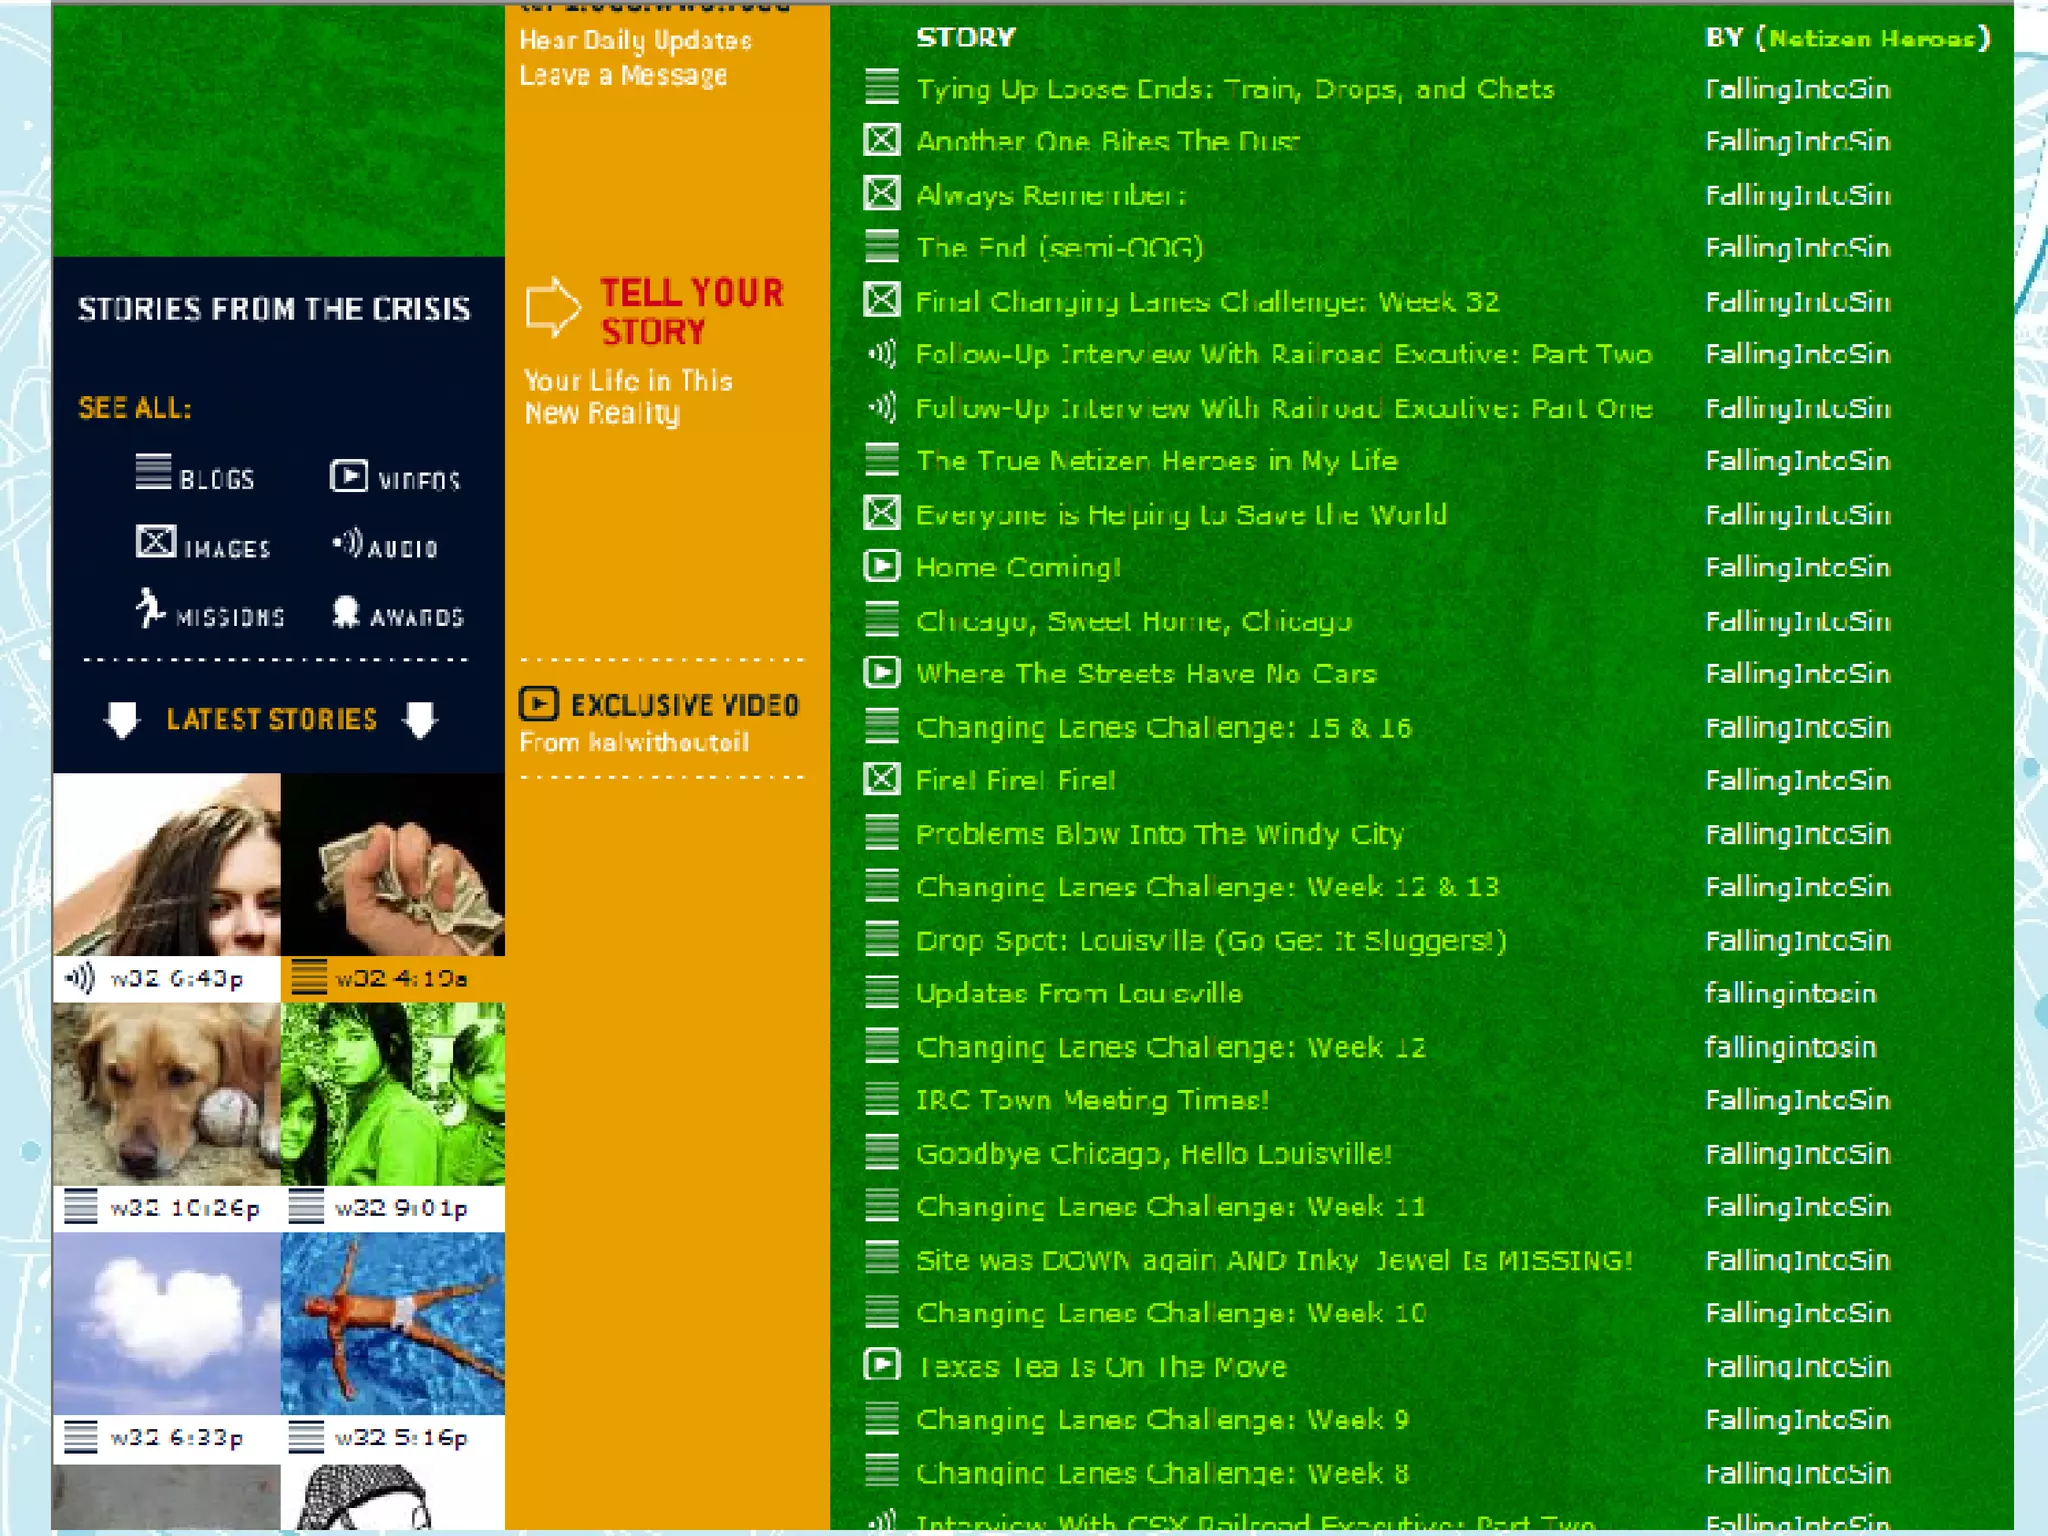Image resolution: width=2048 pixels, height=1536 pixels.
Task: Open the Missions running figure icon
Action: click(x=150, y=608)
